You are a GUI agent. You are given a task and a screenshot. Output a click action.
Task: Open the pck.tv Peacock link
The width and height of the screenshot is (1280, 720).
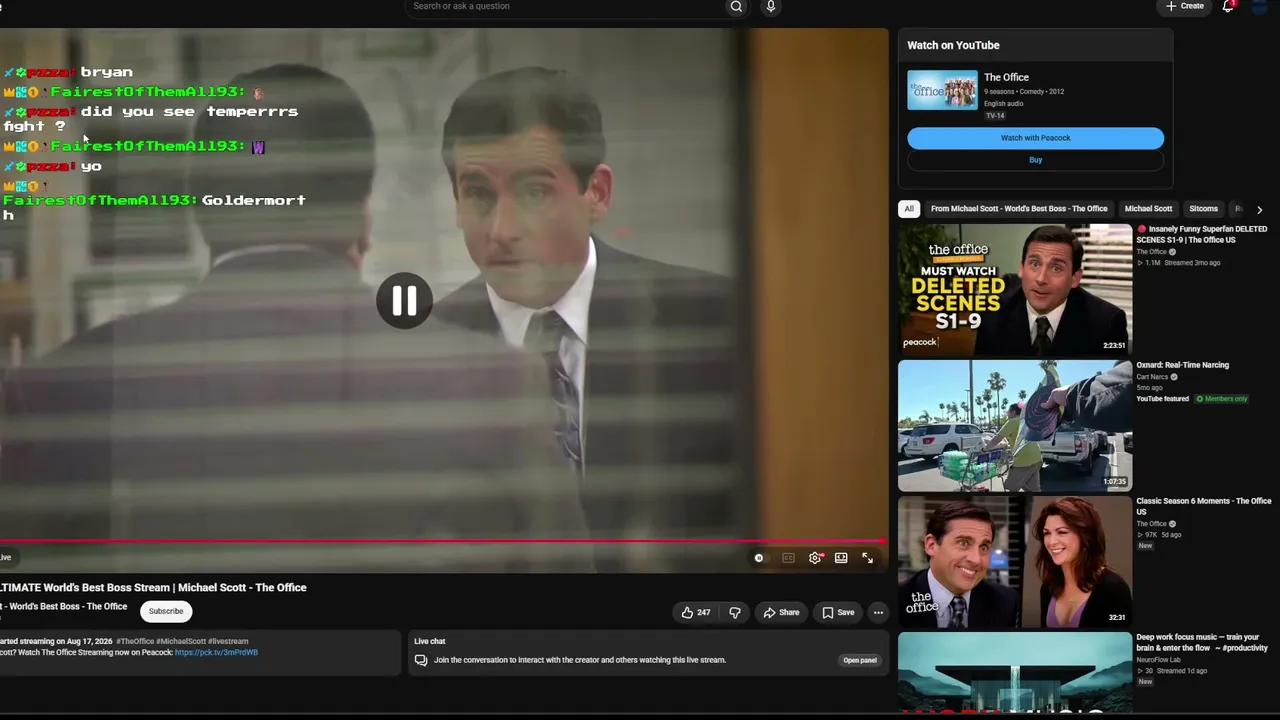click(x=216, y=653)
